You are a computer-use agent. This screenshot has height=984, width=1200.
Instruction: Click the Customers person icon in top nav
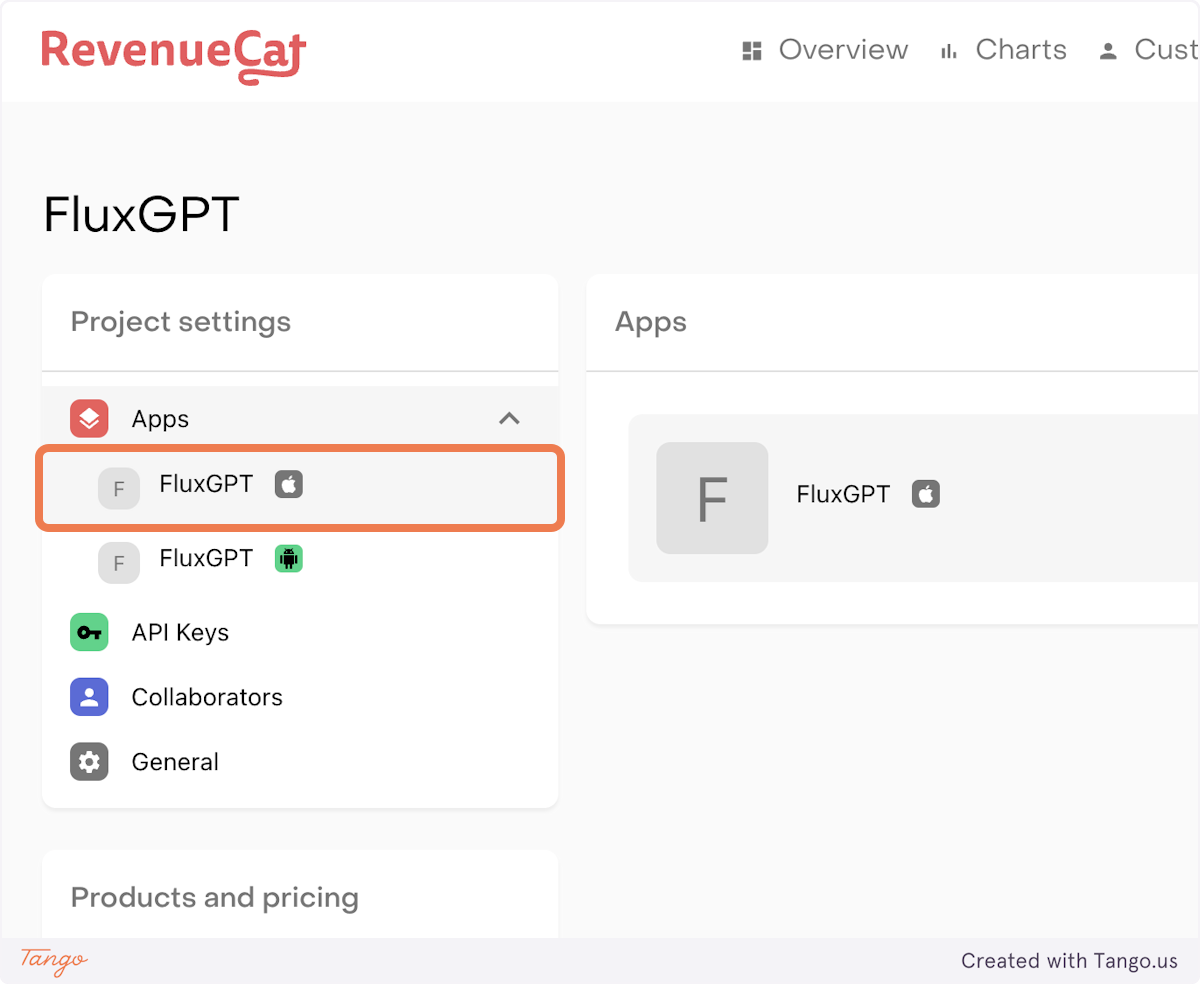click(x=1108, y=51)
